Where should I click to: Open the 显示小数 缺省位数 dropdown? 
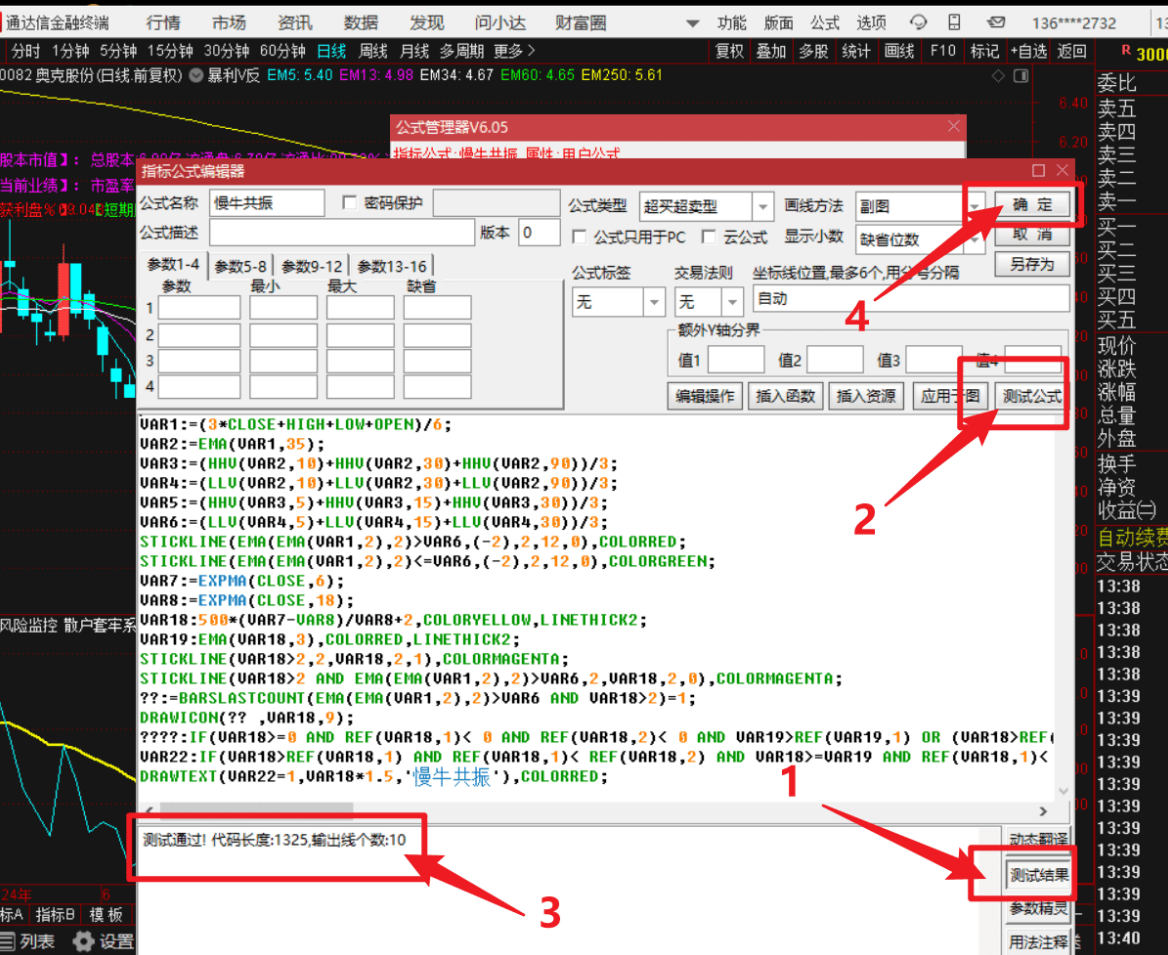974,240
